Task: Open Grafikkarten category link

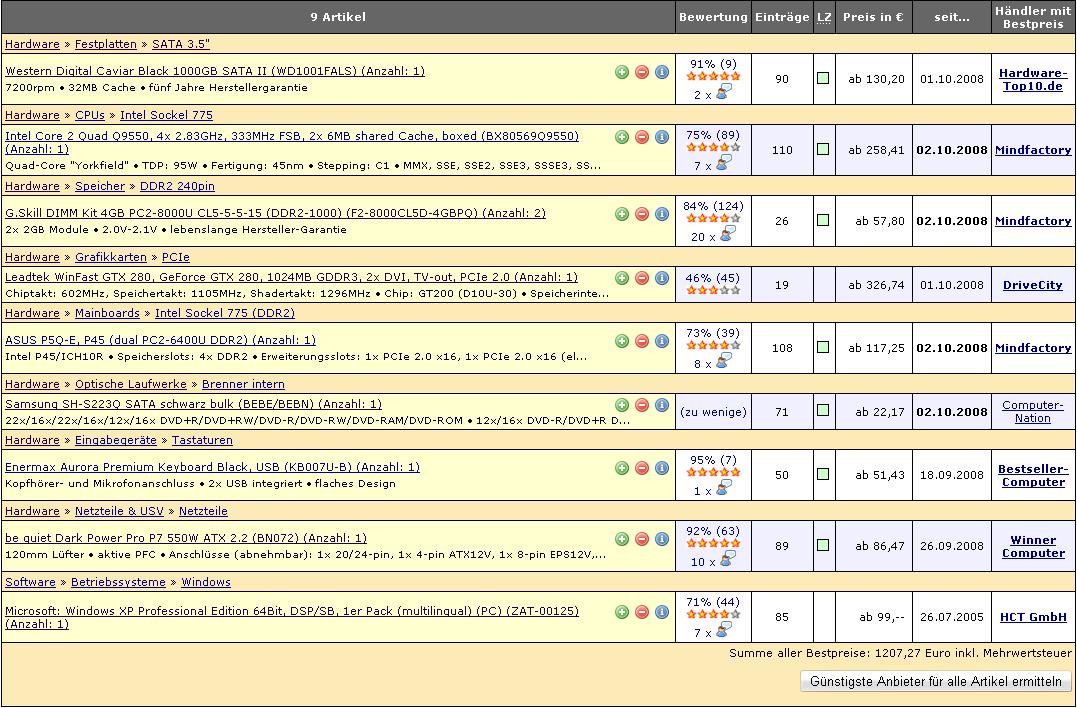Action: pyautogui.click(x=111, y=257)
